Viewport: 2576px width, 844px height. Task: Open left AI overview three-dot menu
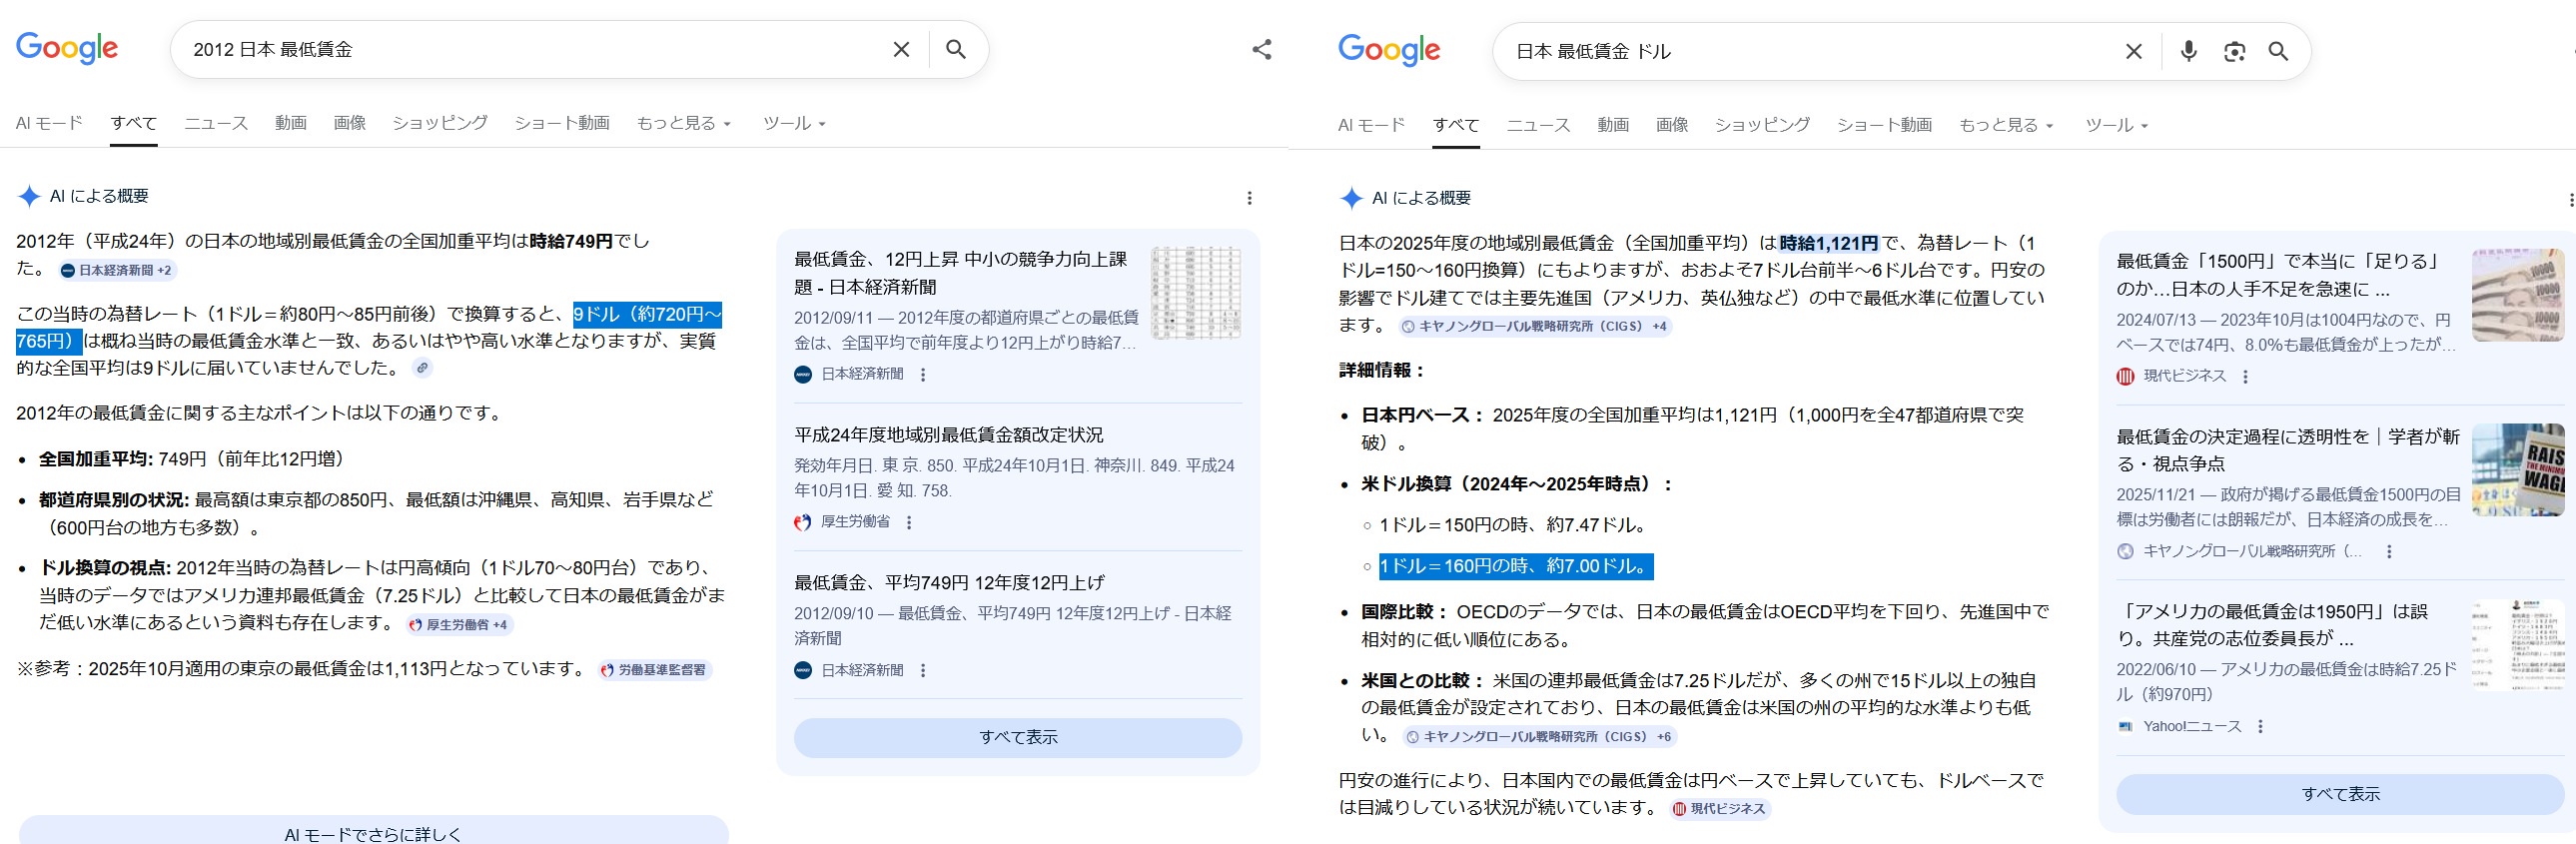pos(1249,198)
